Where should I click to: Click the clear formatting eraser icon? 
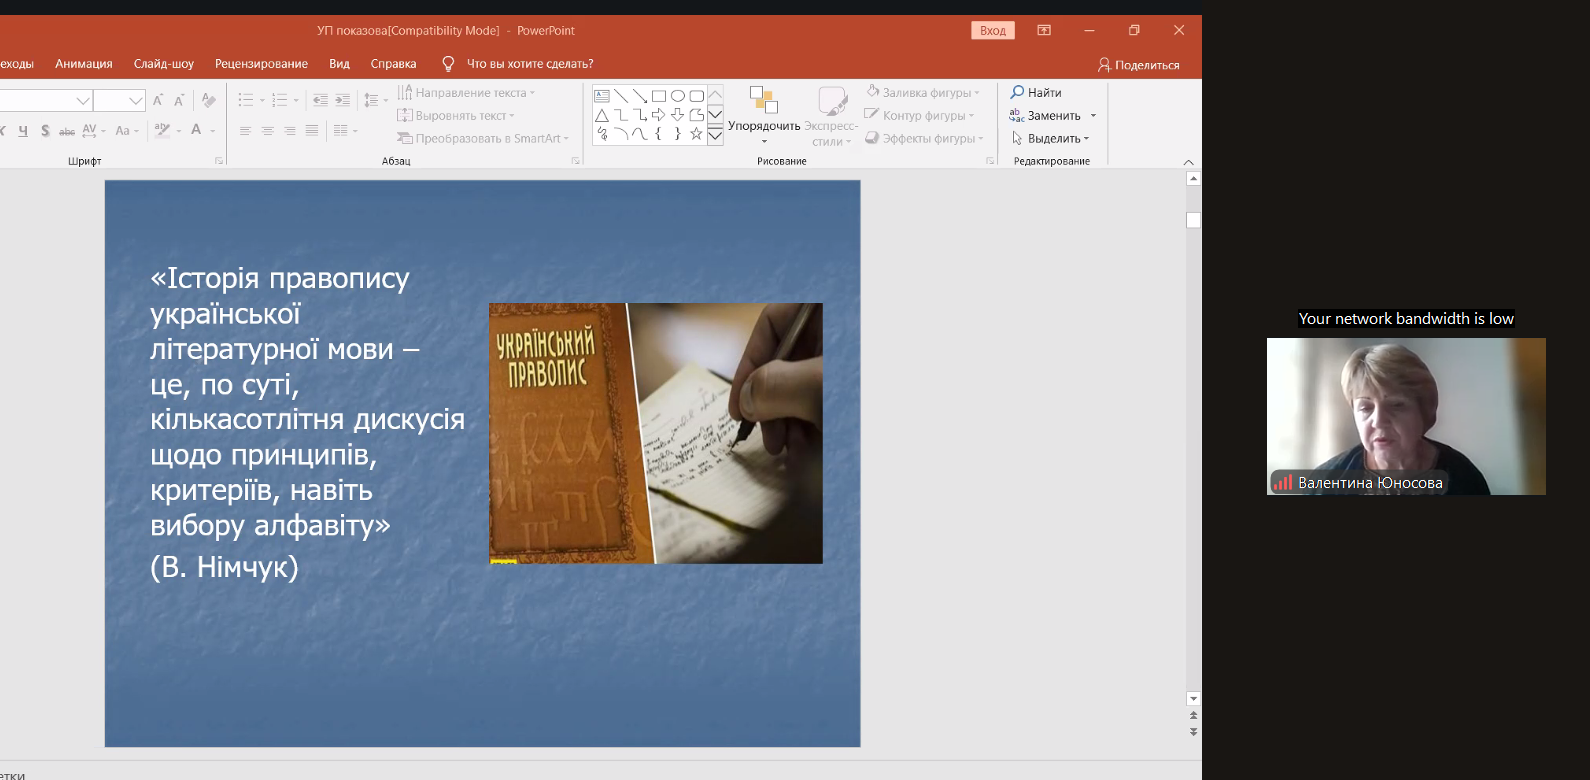(208, 100)
